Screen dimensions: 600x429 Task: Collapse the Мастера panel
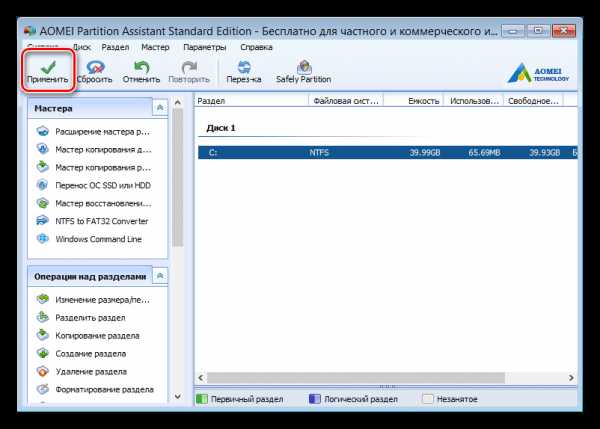tap(160, 108)
